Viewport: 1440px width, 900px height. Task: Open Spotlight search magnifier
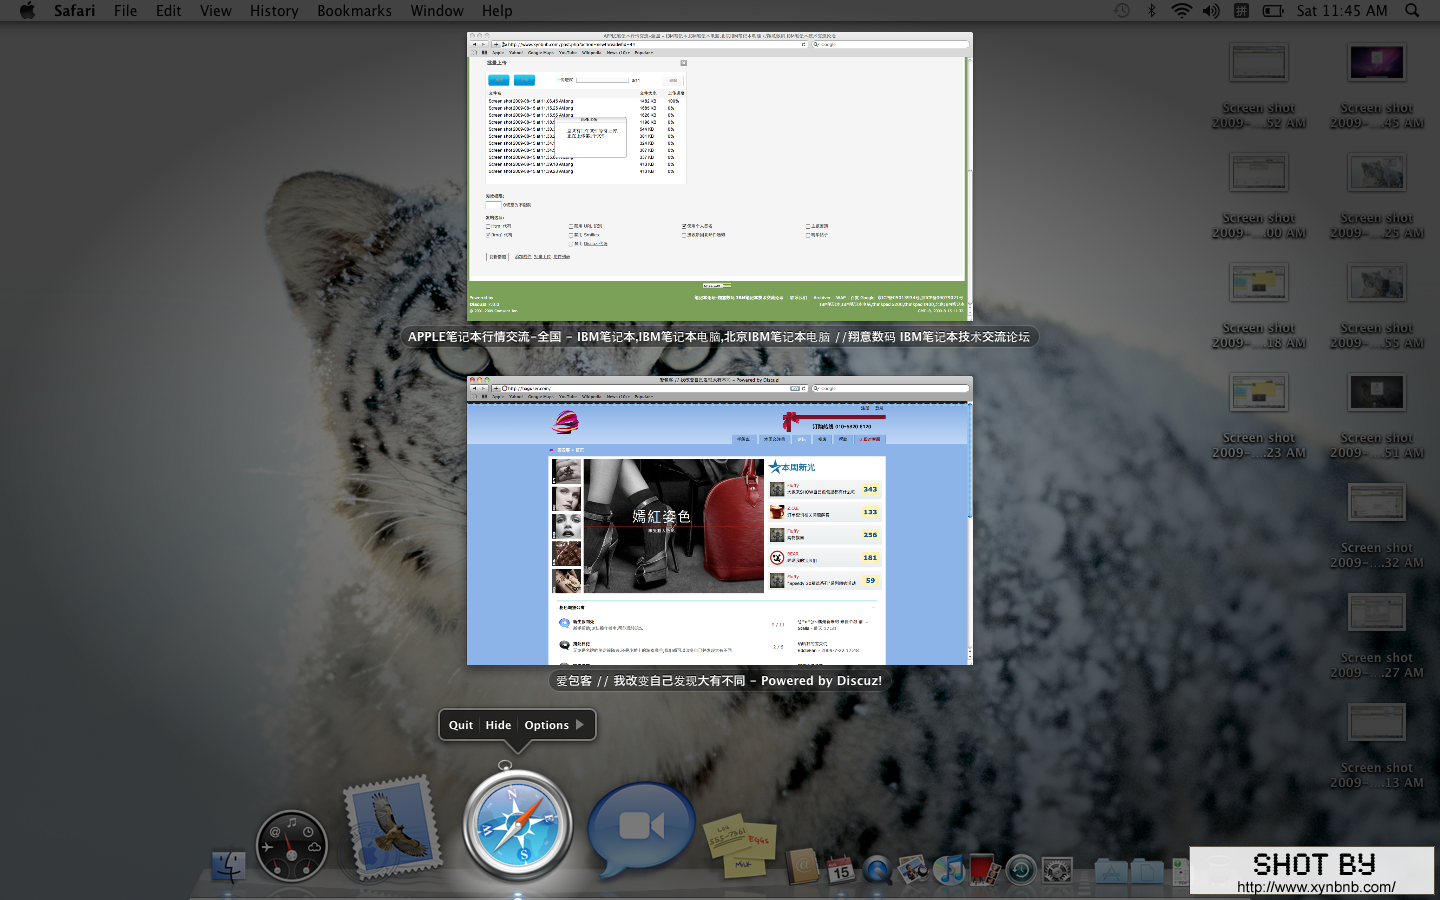click(1412, 11)
